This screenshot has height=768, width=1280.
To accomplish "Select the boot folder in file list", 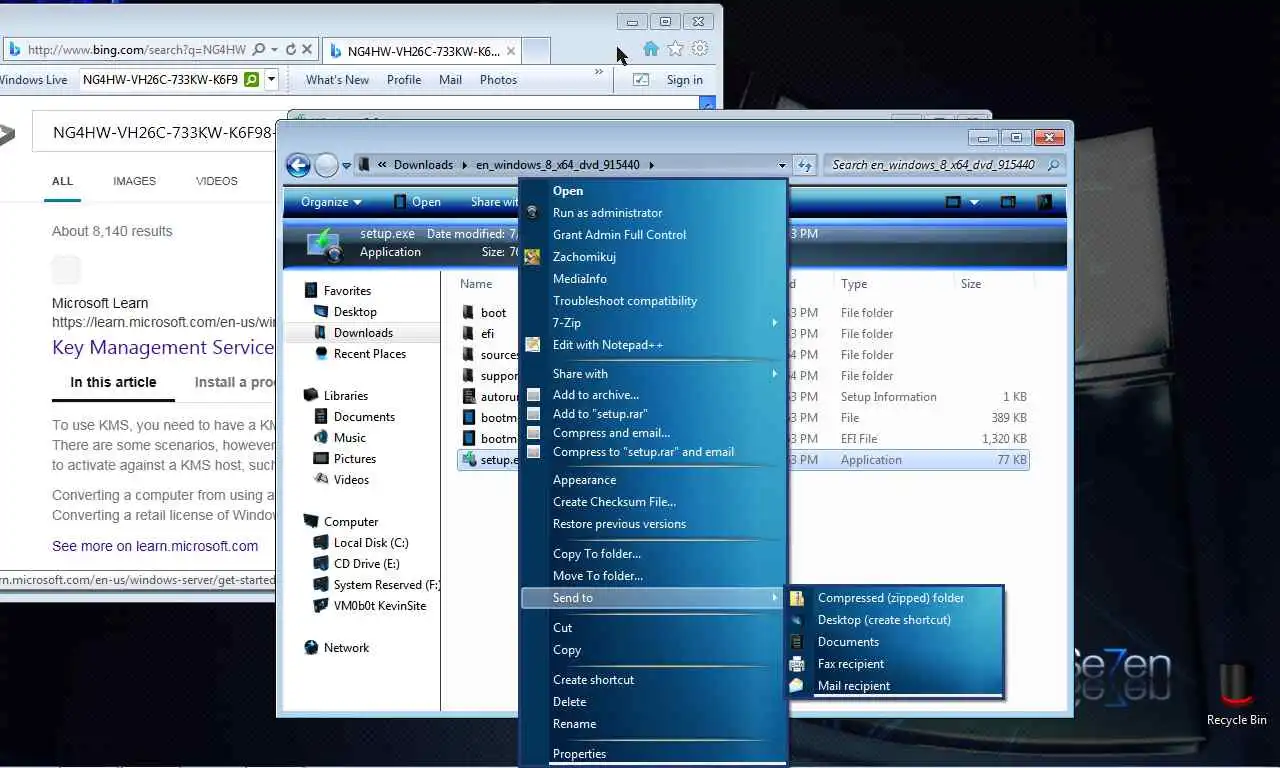I will tap(493, 313).
